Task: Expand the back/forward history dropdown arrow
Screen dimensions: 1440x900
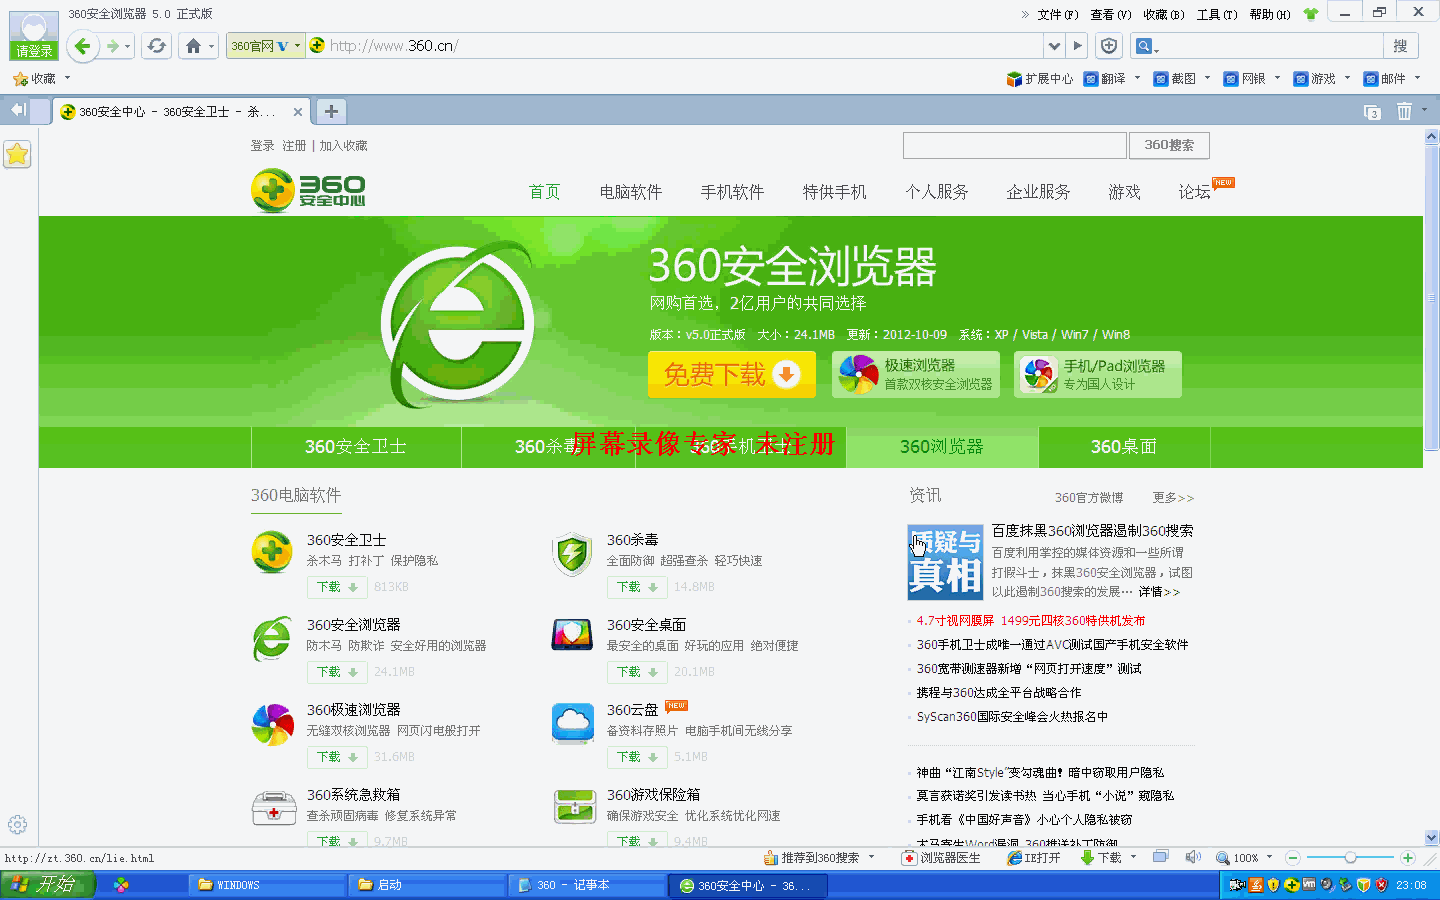Action: pyautogui.click(x=127, y=46)
